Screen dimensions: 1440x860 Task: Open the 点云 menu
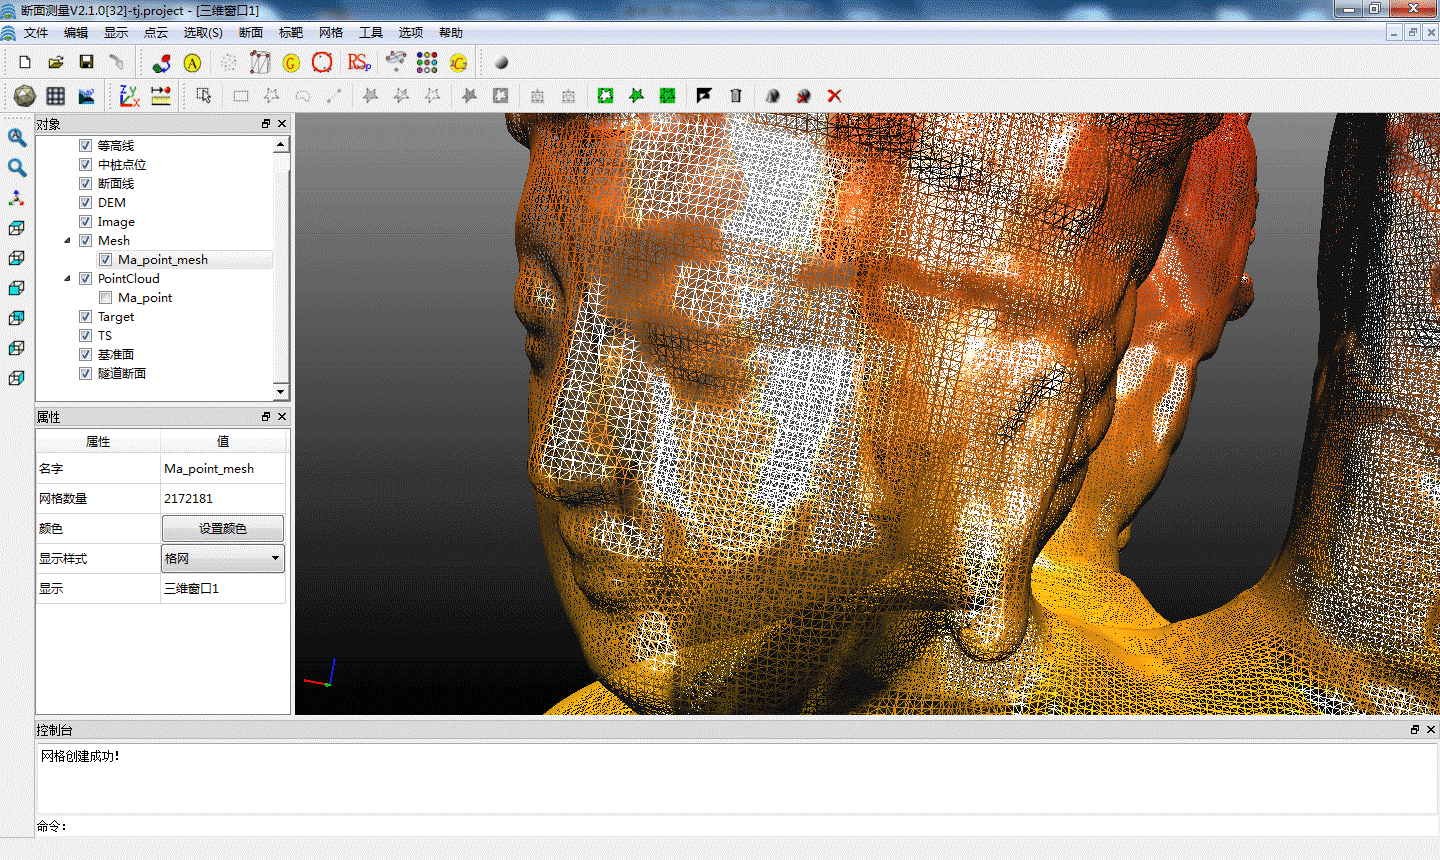156,33
